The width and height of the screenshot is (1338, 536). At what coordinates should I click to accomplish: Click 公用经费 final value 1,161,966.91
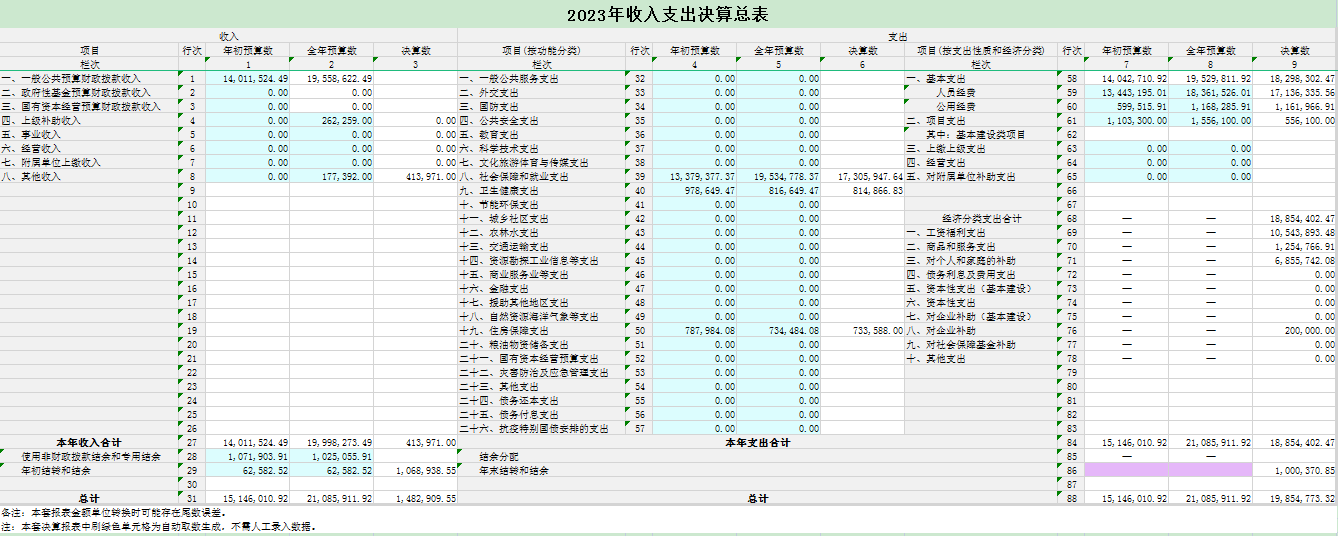(x=1295, y=106)
